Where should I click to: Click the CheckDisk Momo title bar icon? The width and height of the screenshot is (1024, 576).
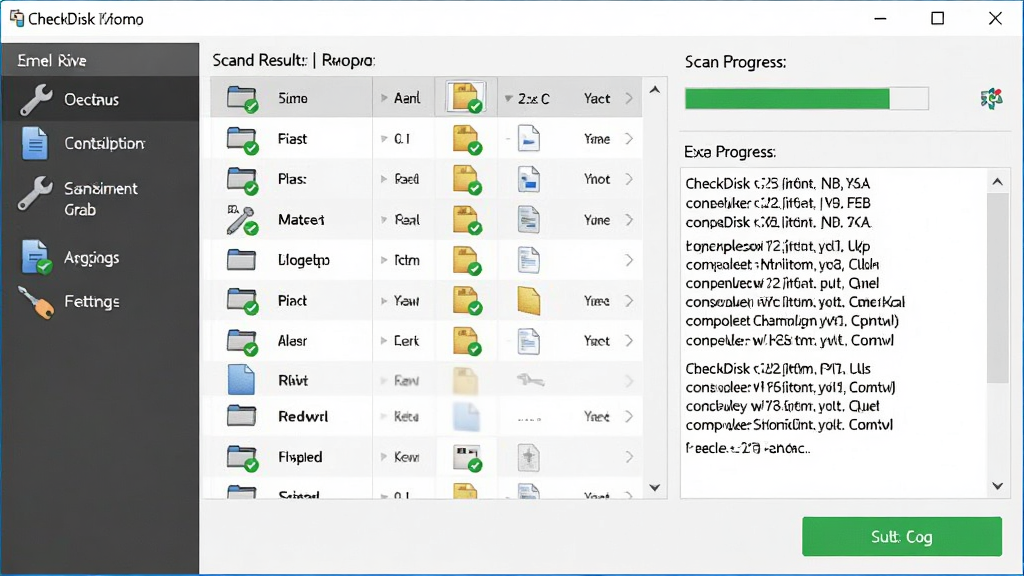tap(16, 18)
